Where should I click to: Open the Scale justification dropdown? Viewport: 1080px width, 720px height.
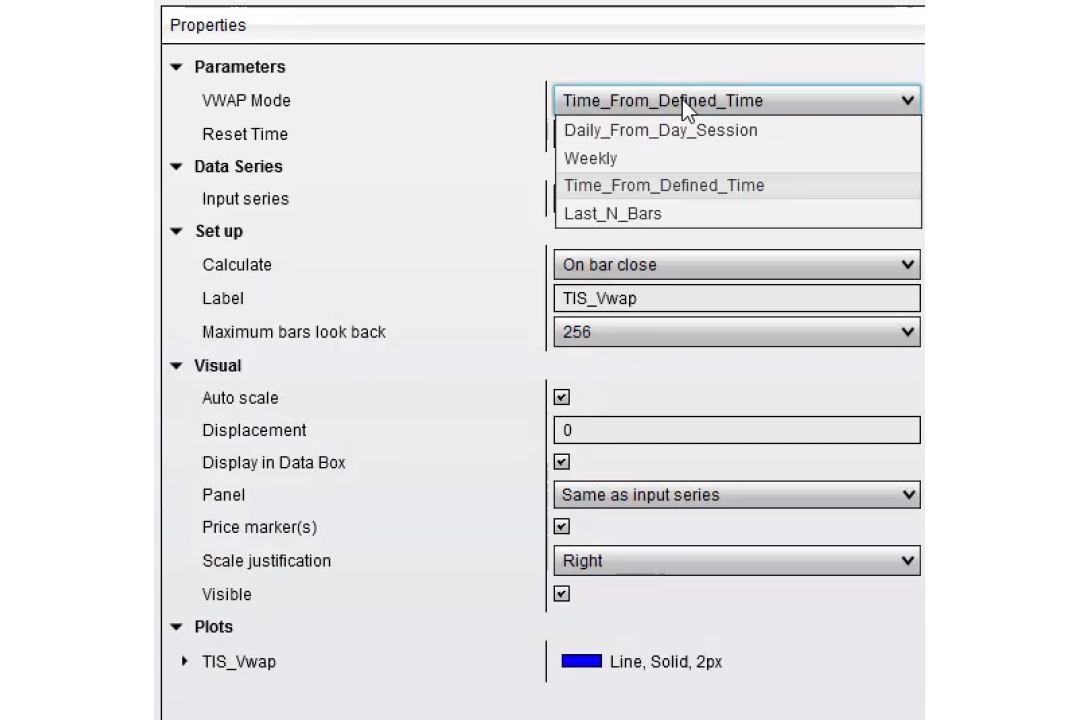pyautogui.click(x=737, y=561)
